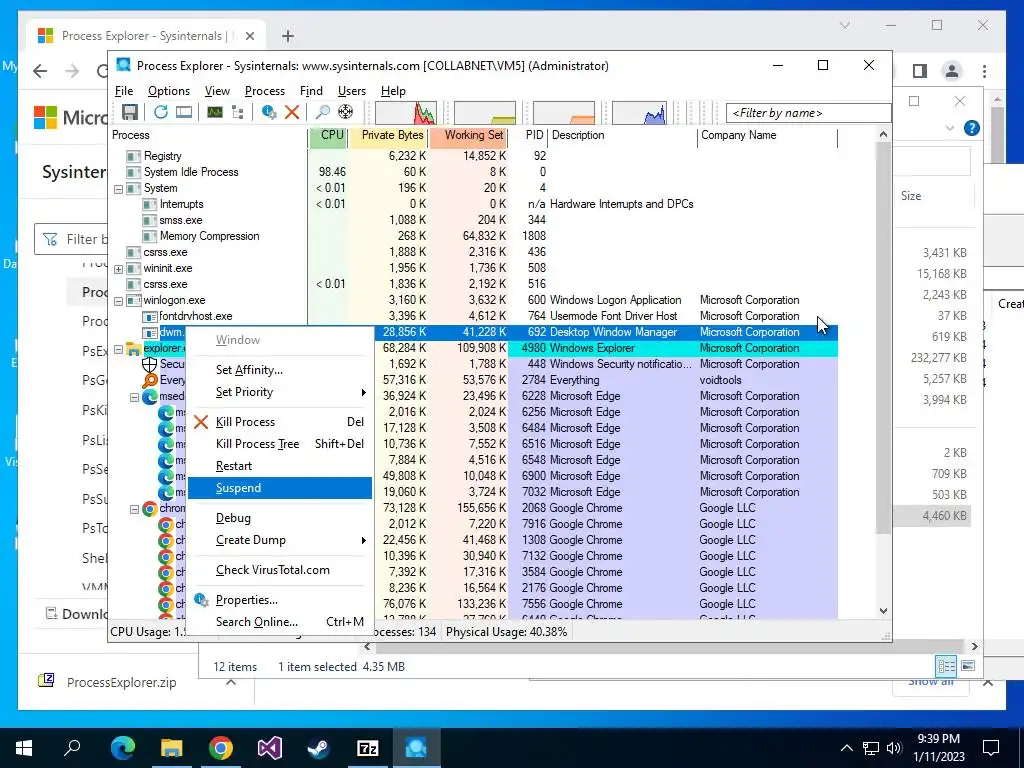Open 7-Zip from the taskbar
1024x768 pixels.
pyautogui.click(x=368, y=747)
